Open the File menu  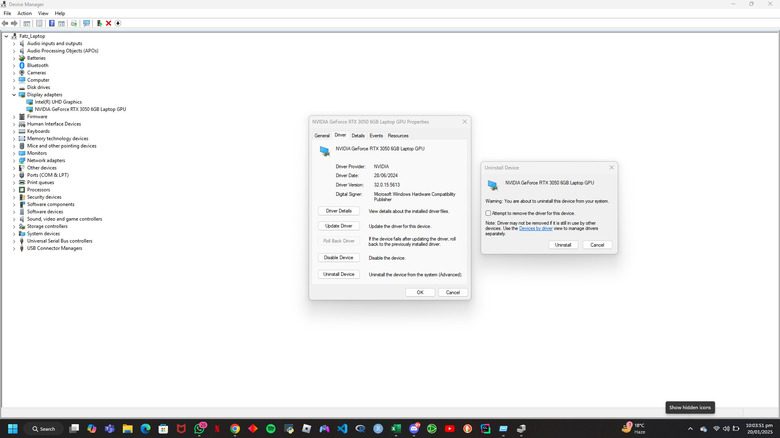click(x=7, y=13)
